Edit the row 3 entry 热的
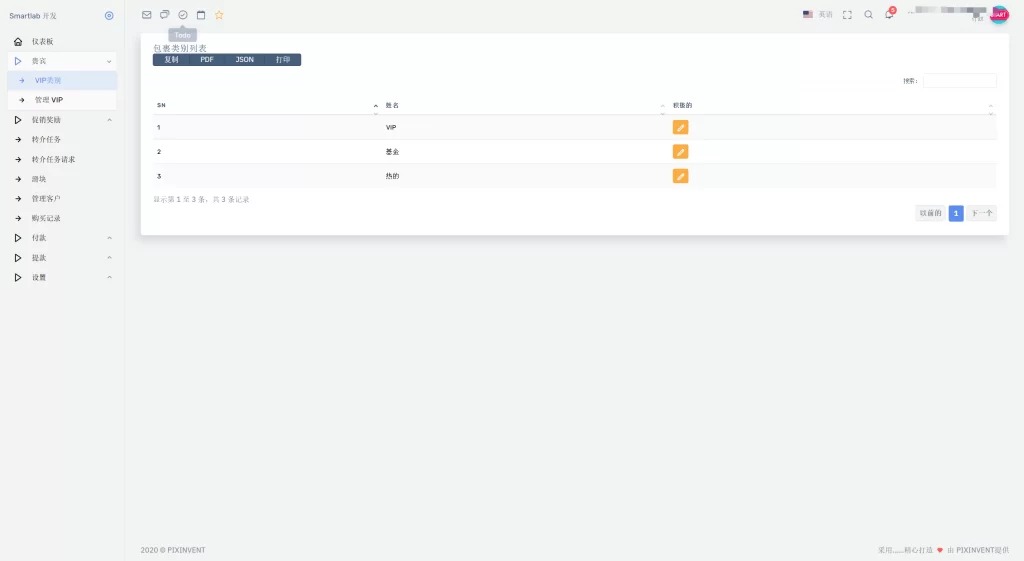Image resolution: width=1024 pixels, height=561 pixels. 680,176
